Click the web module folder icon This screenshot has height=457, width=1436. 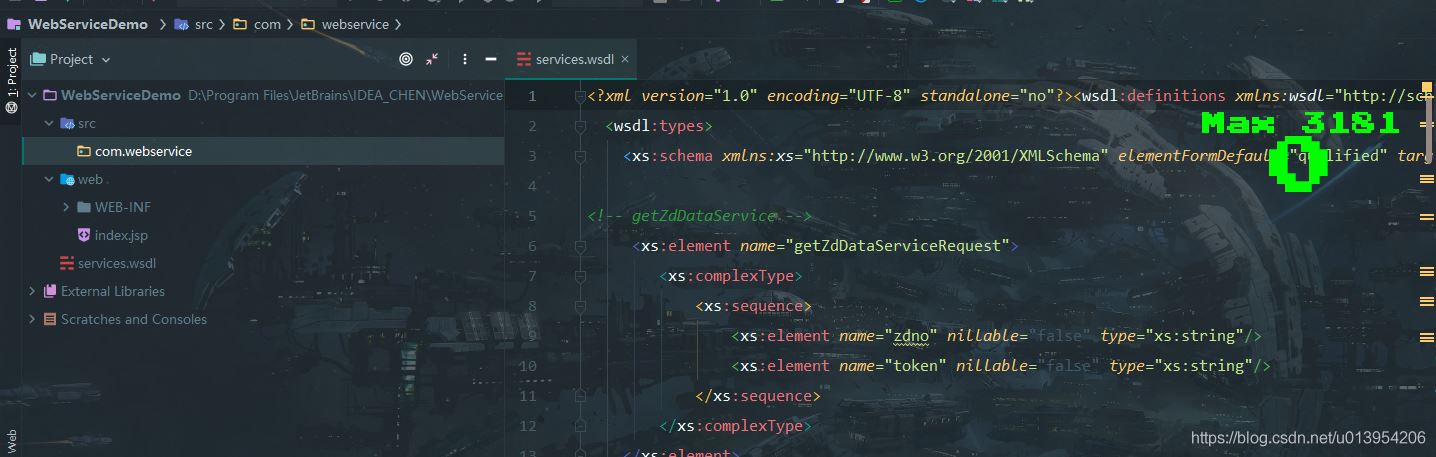coord(67,179)
